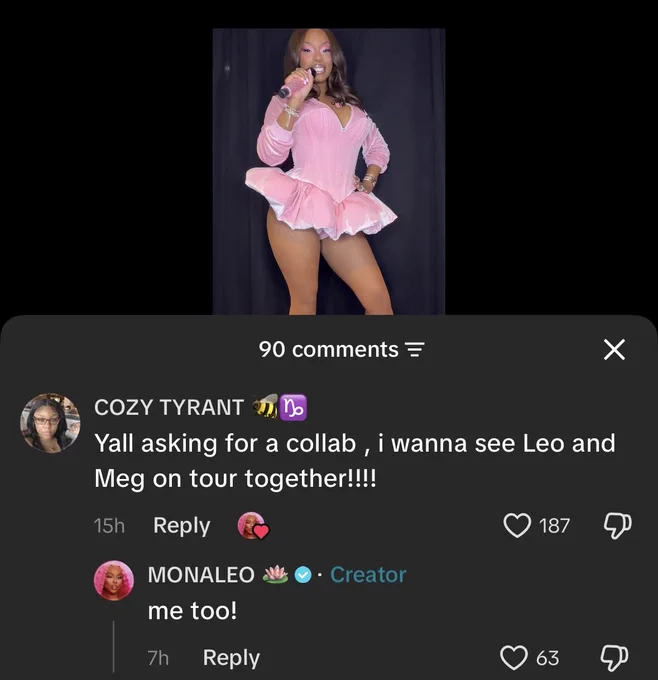
Task: Open COZY TYRANT's profile picture
Action: 50,423
